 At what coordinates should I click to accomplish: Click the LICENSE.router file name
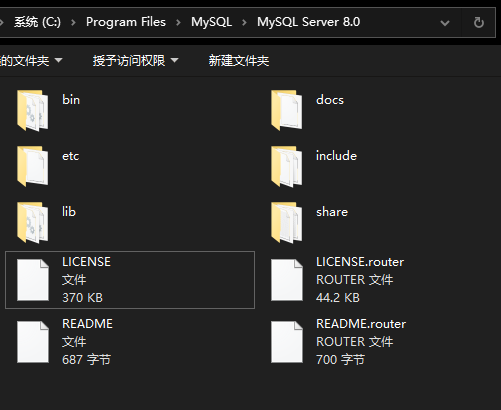[x=360, y=262]
